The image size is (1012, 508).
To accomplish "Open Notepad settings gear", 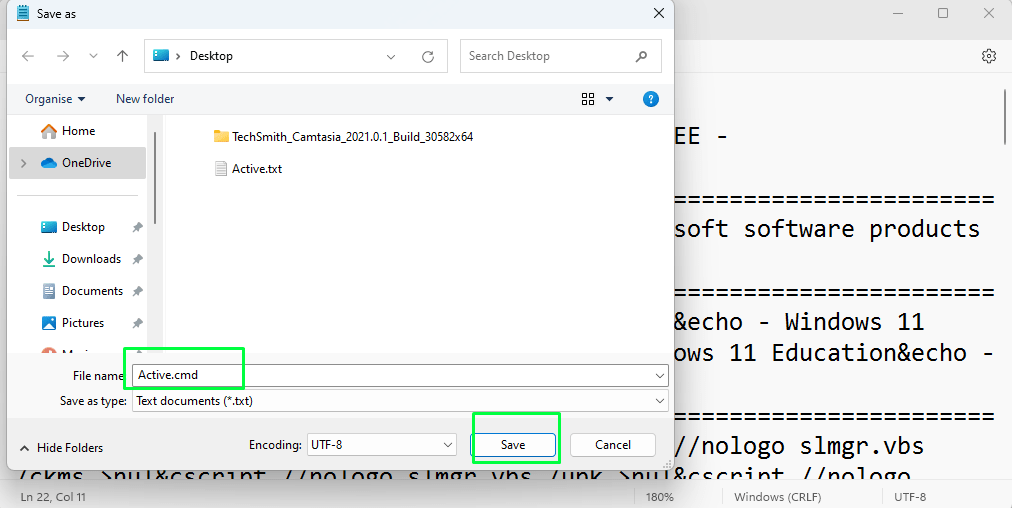I will click(989, 56).
